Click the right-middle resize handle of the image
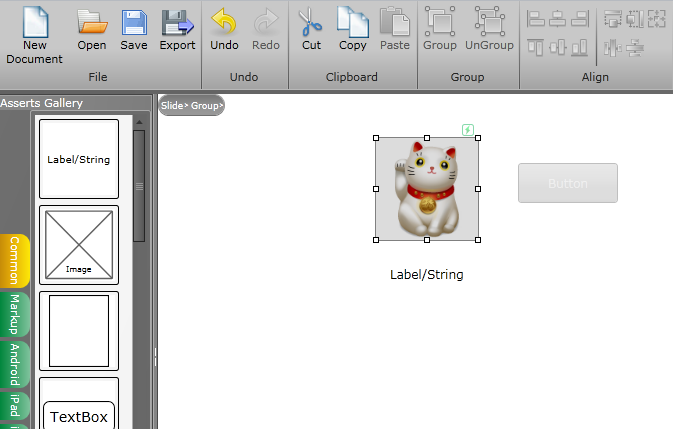The width and height of the screenshot is (673, 429). pos(478,189)
